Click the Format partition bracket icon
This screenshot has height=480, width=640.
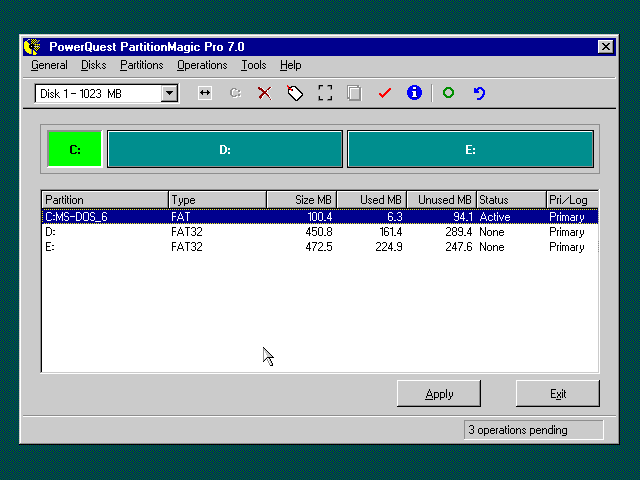tap(325, 93)
